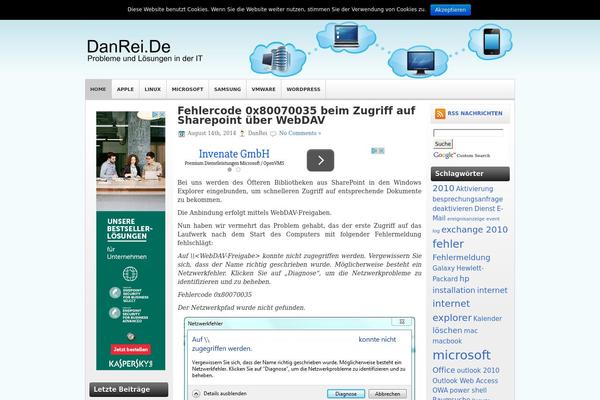Open the APPLE menu category

click(x=126, y=89)
